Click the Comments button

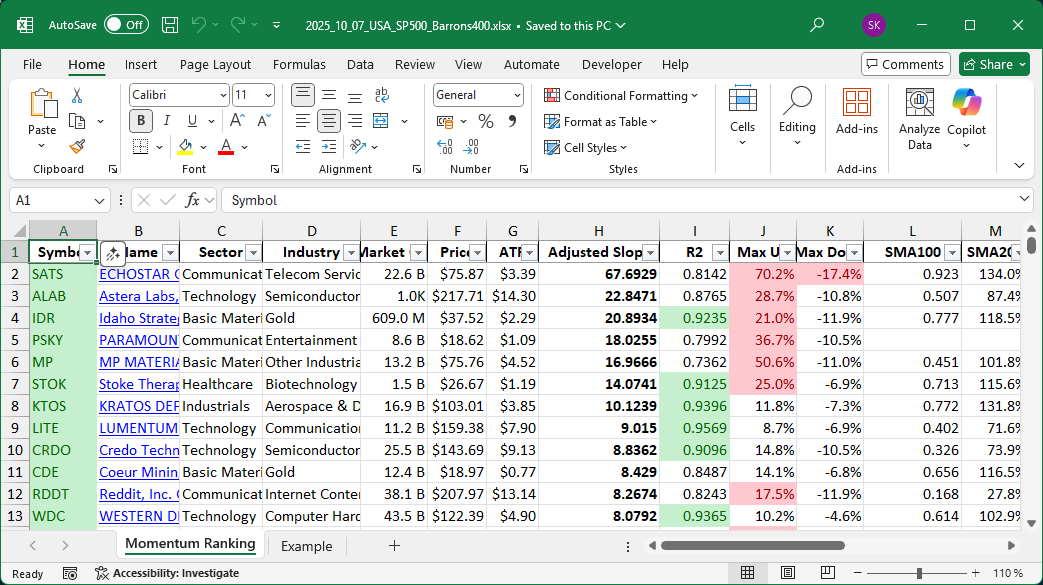click(x=905, y=64)
